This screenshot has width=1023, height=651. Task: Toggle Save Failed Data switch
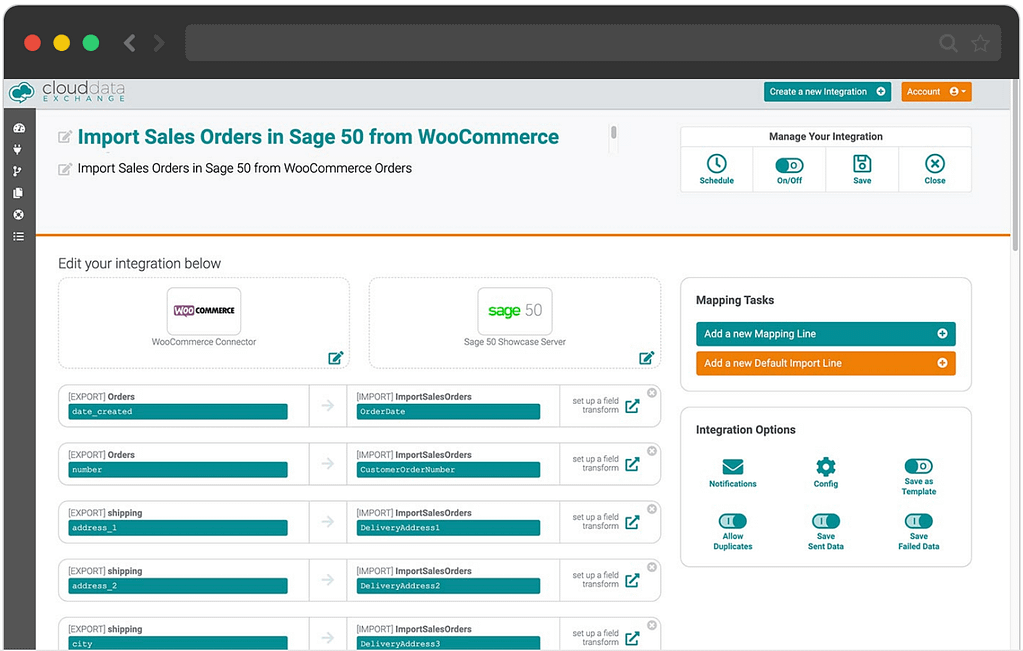918,521
